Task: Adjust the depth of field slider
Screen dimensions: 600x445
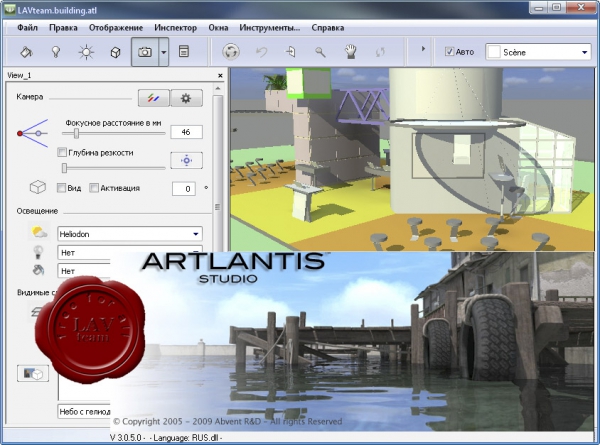Action: click(64, 168)
